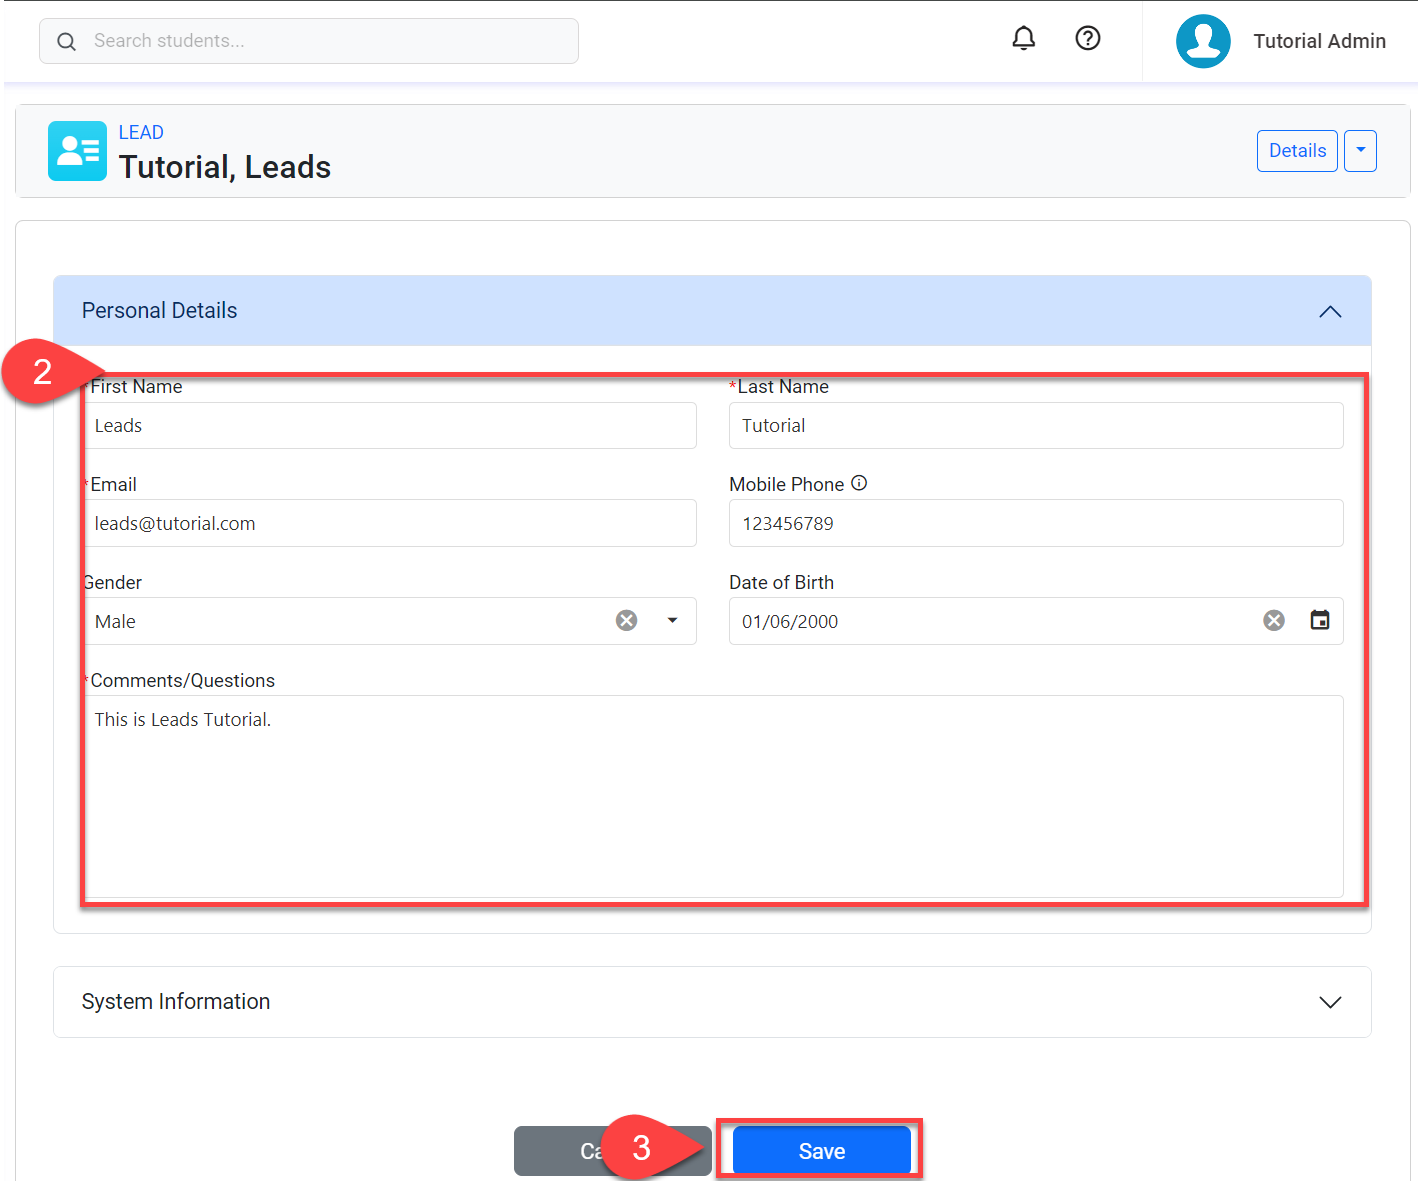Click into the Search students field
Image resolution: width=1418 pixels, height=1181 pixels.
(x=320, y=41)
